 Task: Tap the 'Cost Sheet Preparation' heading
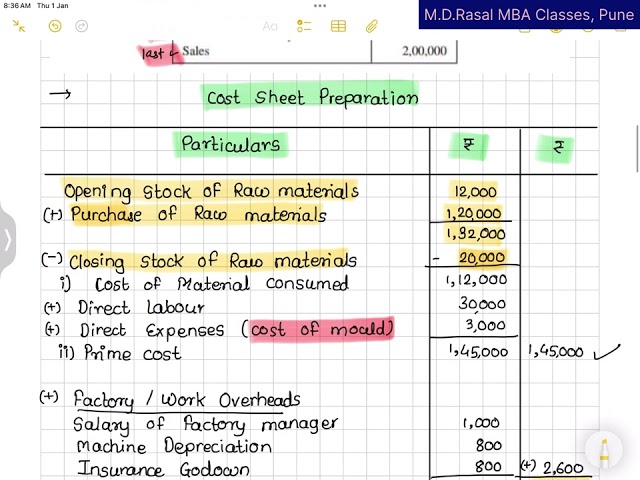coord(312,97)
